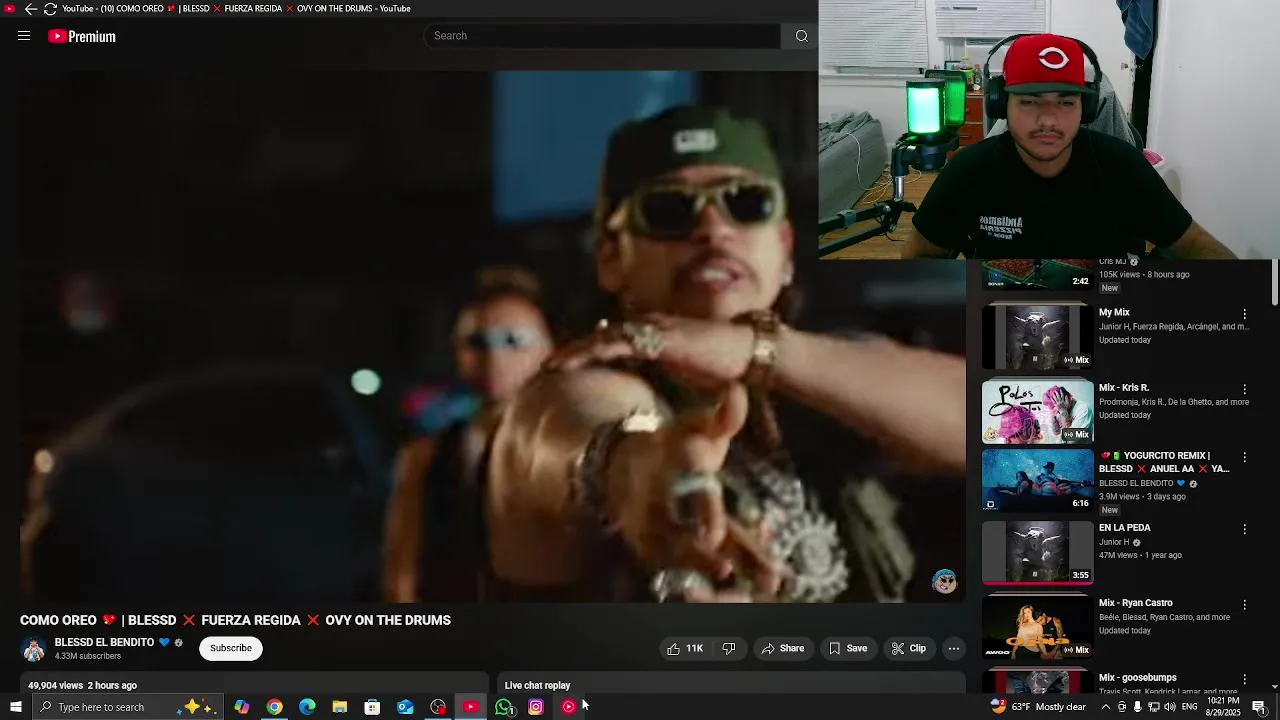Expand hidden system tray icons
The width and height of the screenshot is (1280, 720).
pyautogui.click(x=1106, y=707)
